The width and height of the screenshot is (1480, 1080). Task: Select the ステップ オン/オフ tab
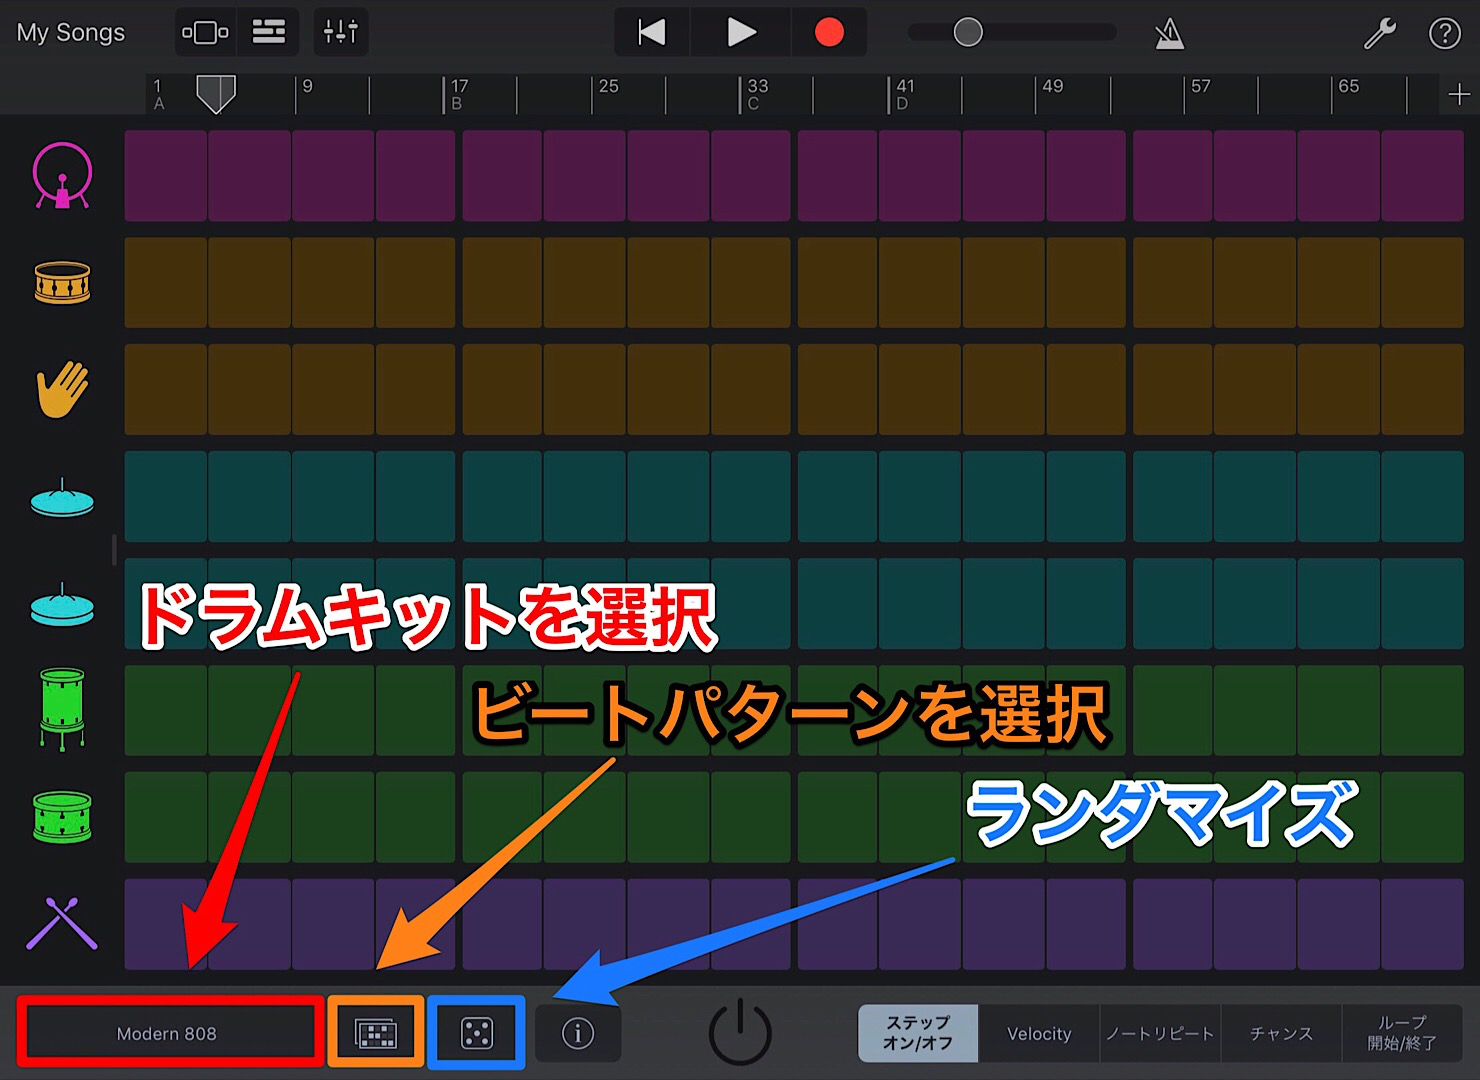[x=918, y=1033]
